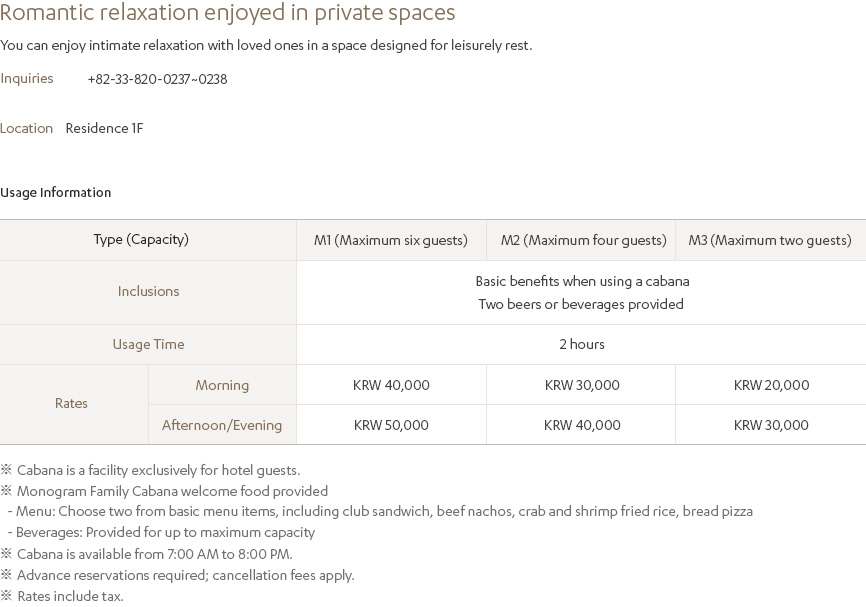Click the M3 morning rate KRW 20,000
866x607 pixels.
tap(771, 385)
